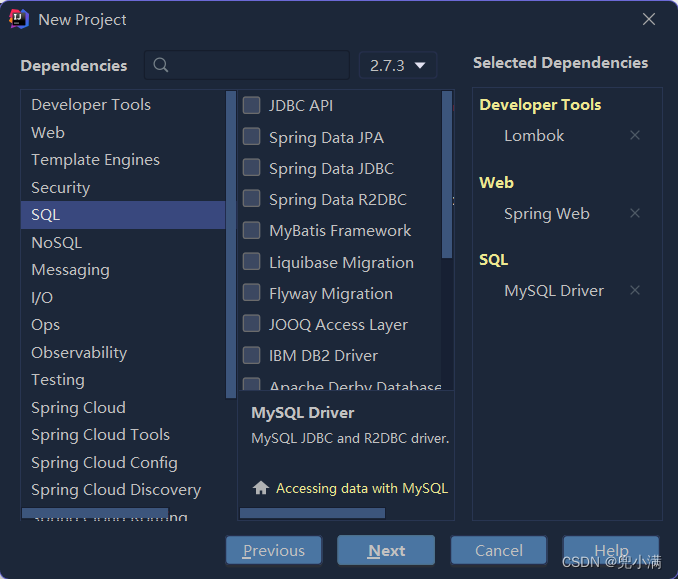Click the Developer Tools heading in selected list

point(540,105)
